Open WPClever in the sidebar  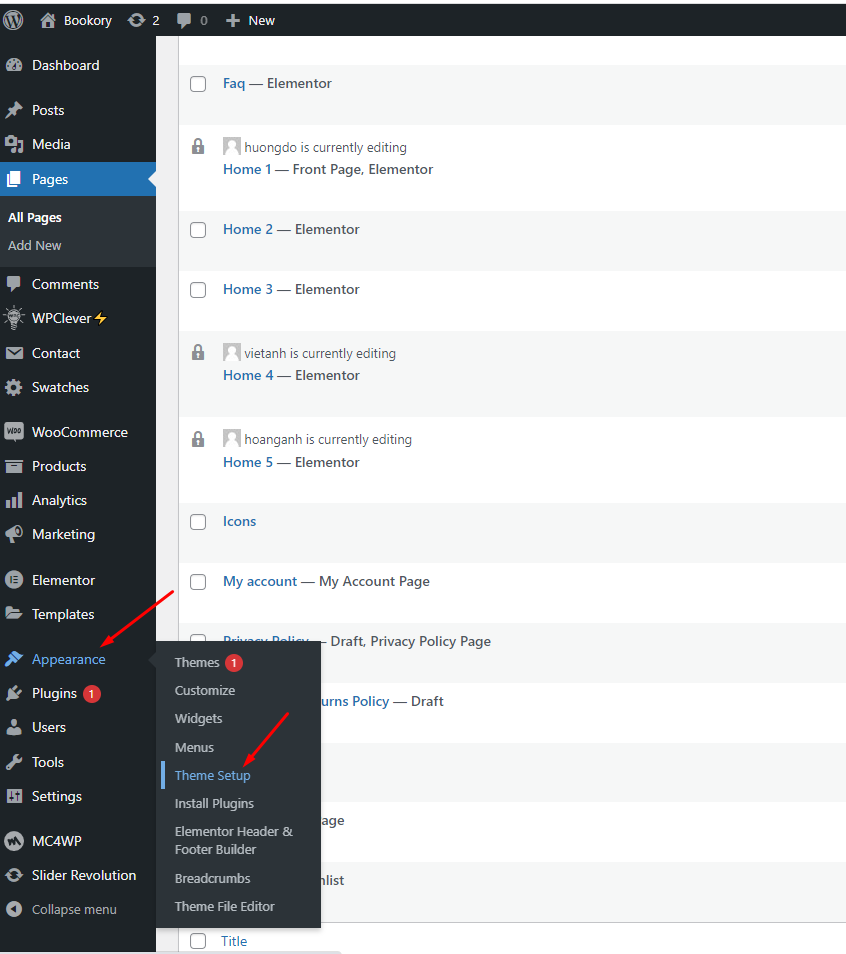69,318
